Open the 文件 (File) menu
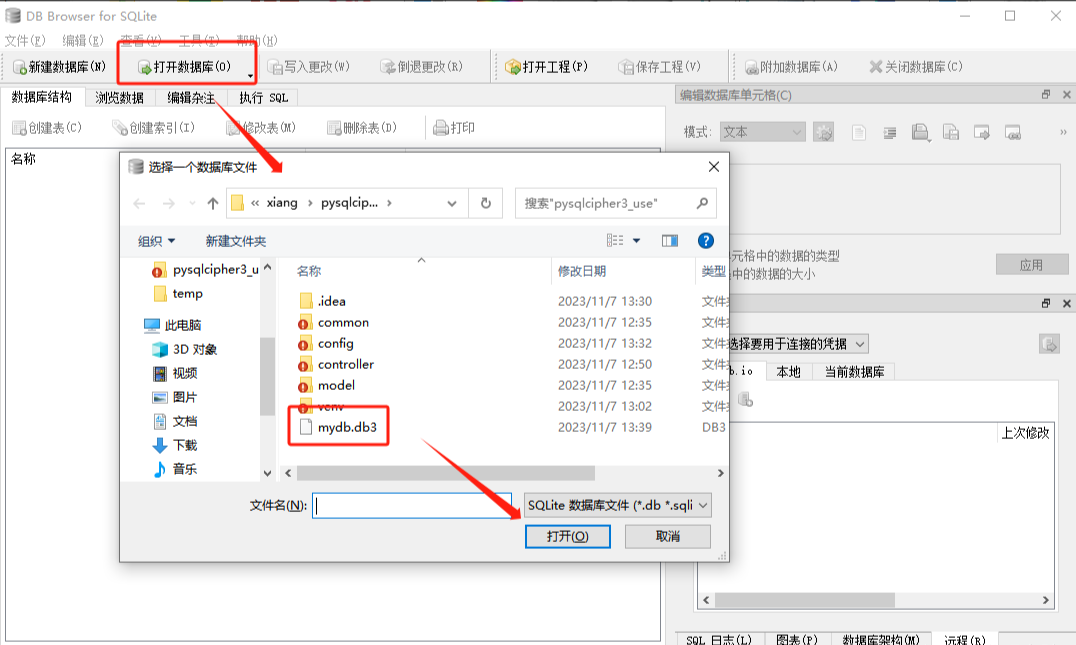Image resolution: width=1076 pixels, height=645 pixels. [x=25, y=40]
